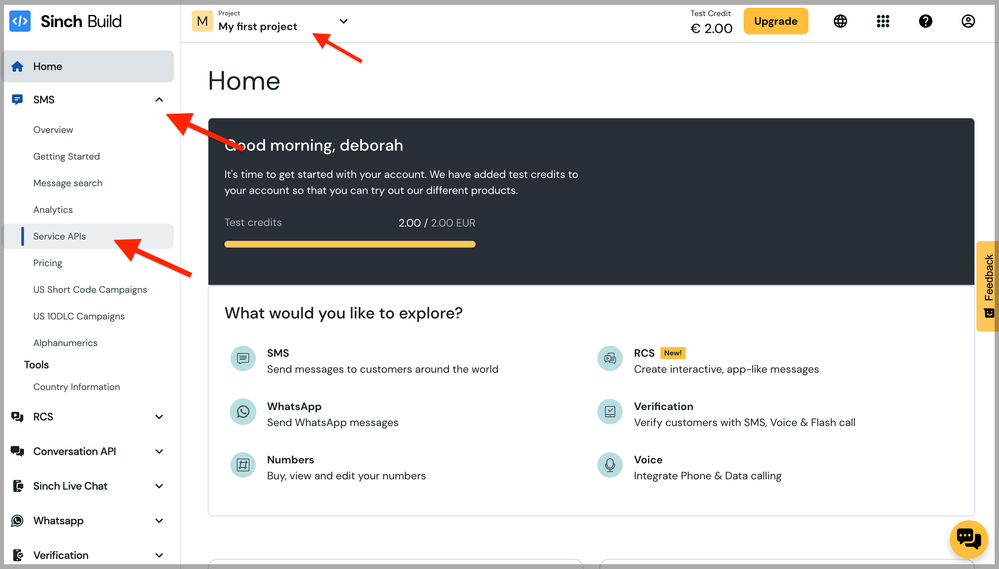The image size is (999, 569).
Task: Expand the Whatsapp section chevron
Action: coord(159,521)
